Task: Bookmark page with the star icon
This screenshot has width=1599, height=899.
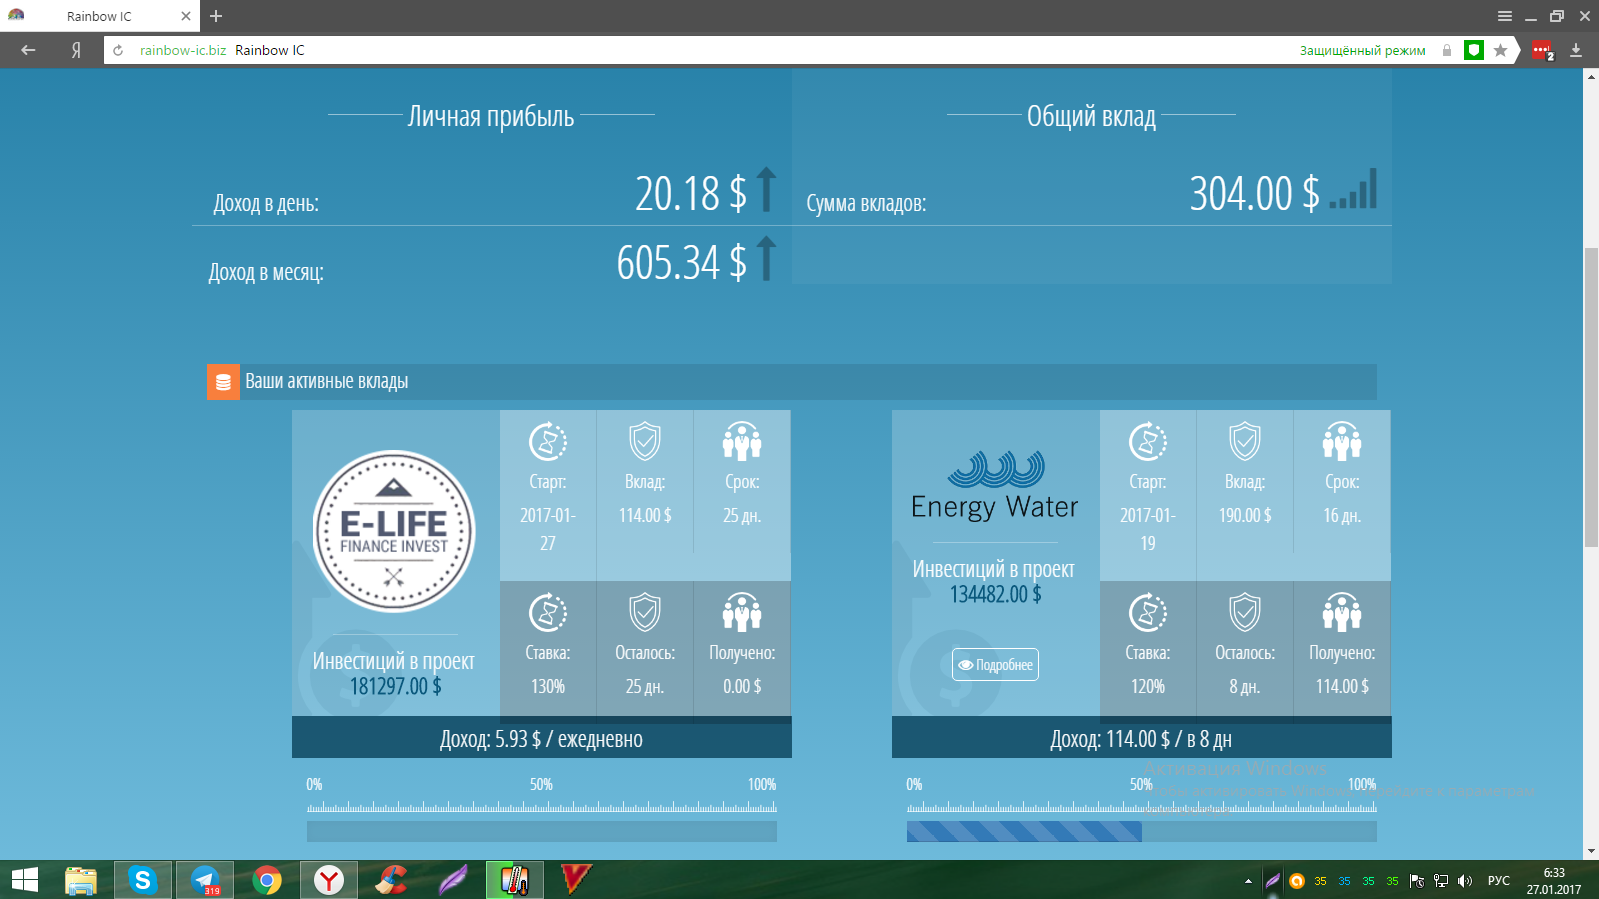Action: pyautogui.click(x=1500, y=50)
